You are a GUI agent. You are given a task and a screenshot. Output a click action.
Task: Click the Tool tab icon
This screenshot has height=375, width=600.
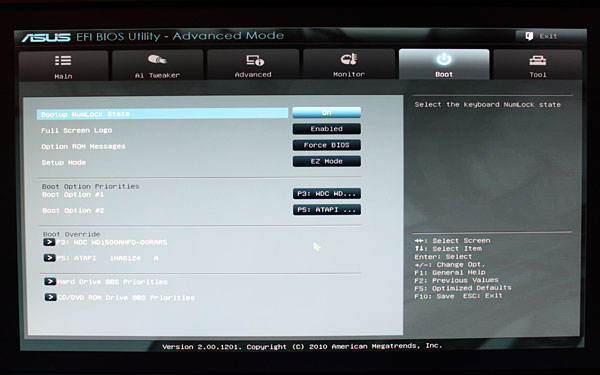(x=538, y=60)
